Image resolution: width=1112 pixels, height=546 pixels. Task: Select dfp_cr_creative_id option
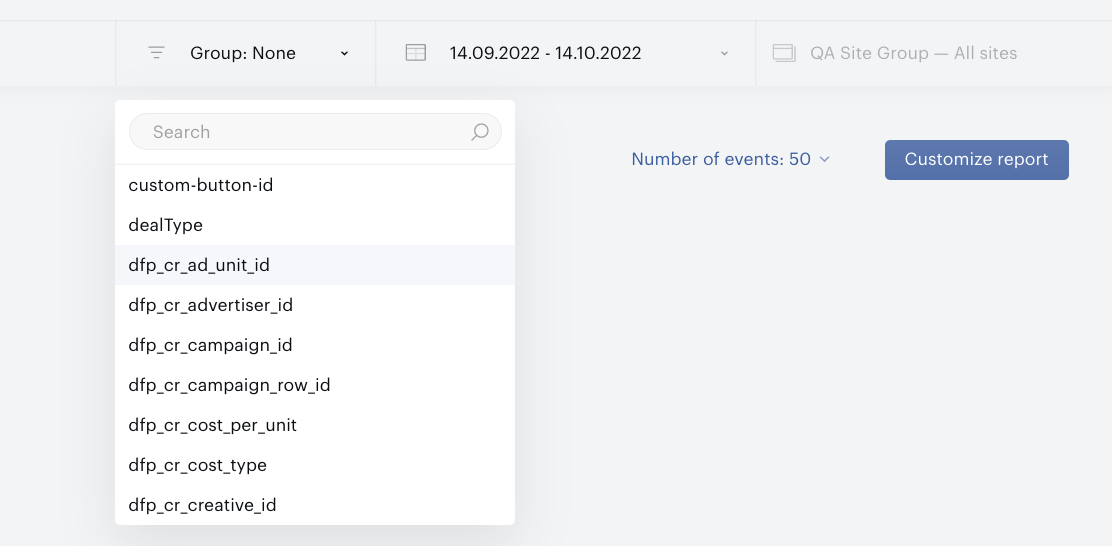click(x=315, y=505)
